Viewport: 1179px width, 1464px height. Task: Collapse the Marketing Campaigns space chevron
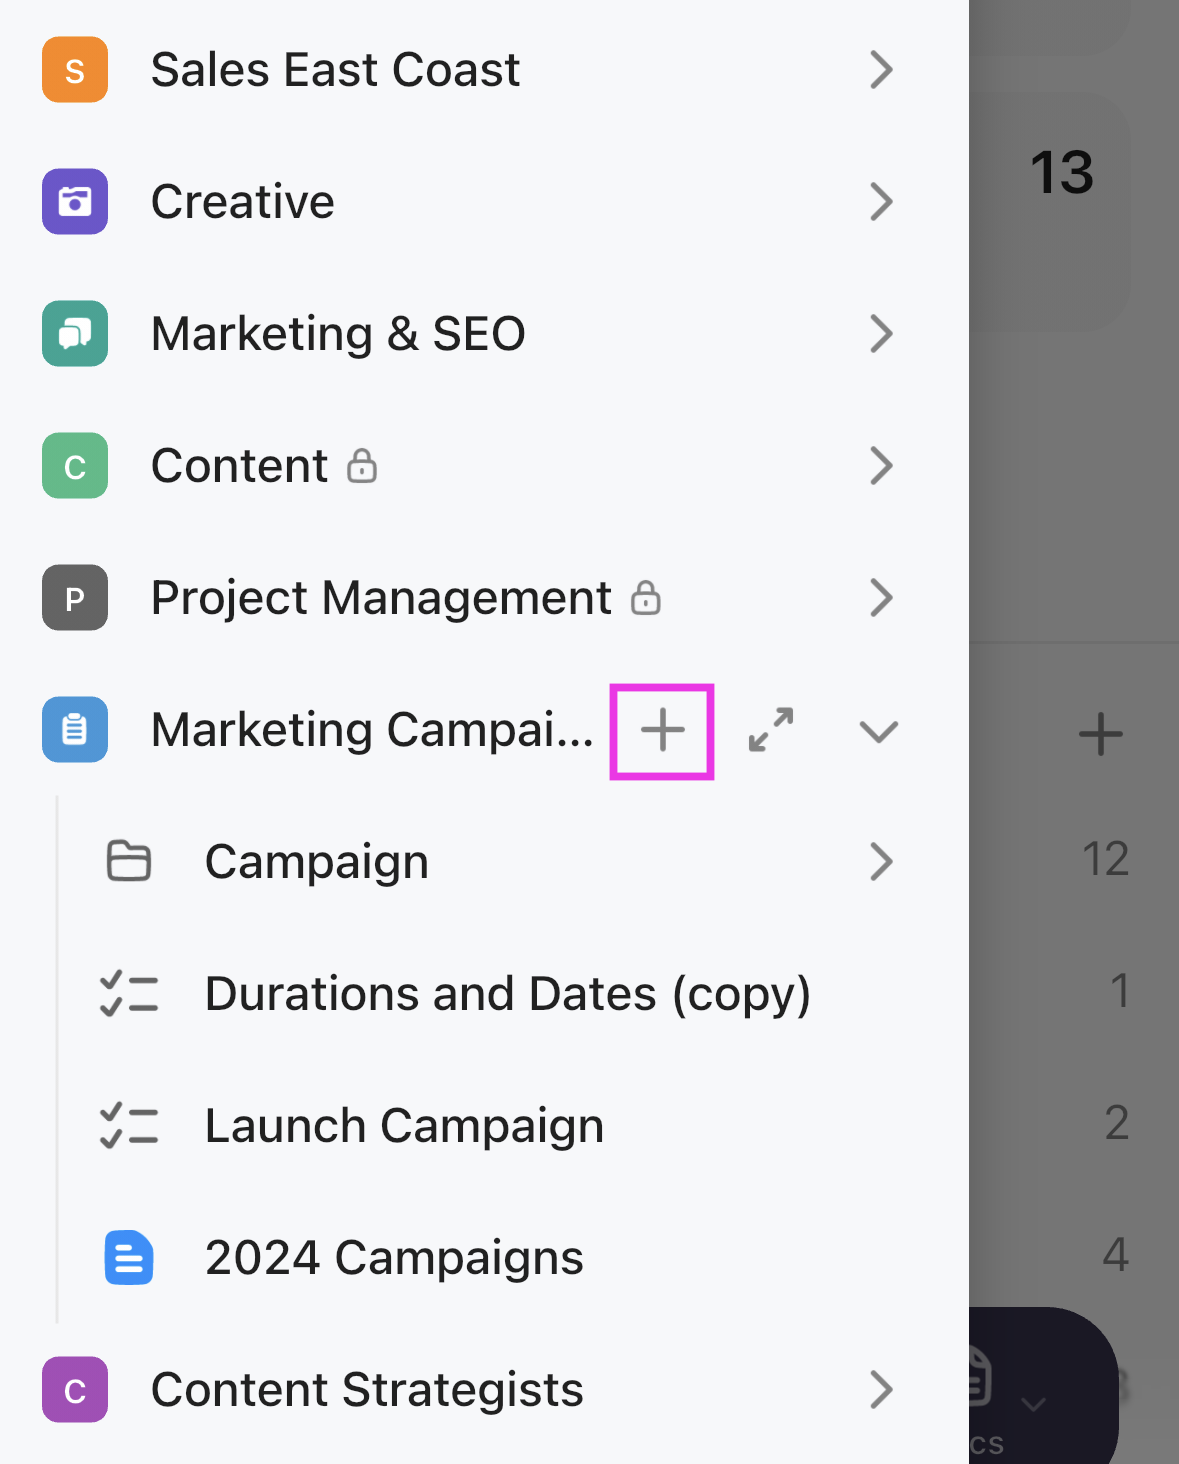tap(879, 732)
